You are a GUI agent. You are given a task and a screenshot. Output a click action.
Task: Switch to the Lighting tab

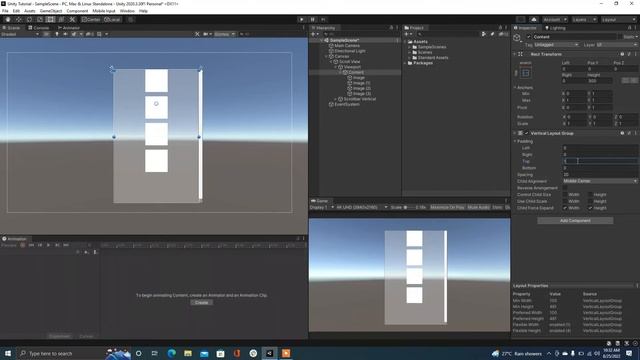(x=556, y=28)
